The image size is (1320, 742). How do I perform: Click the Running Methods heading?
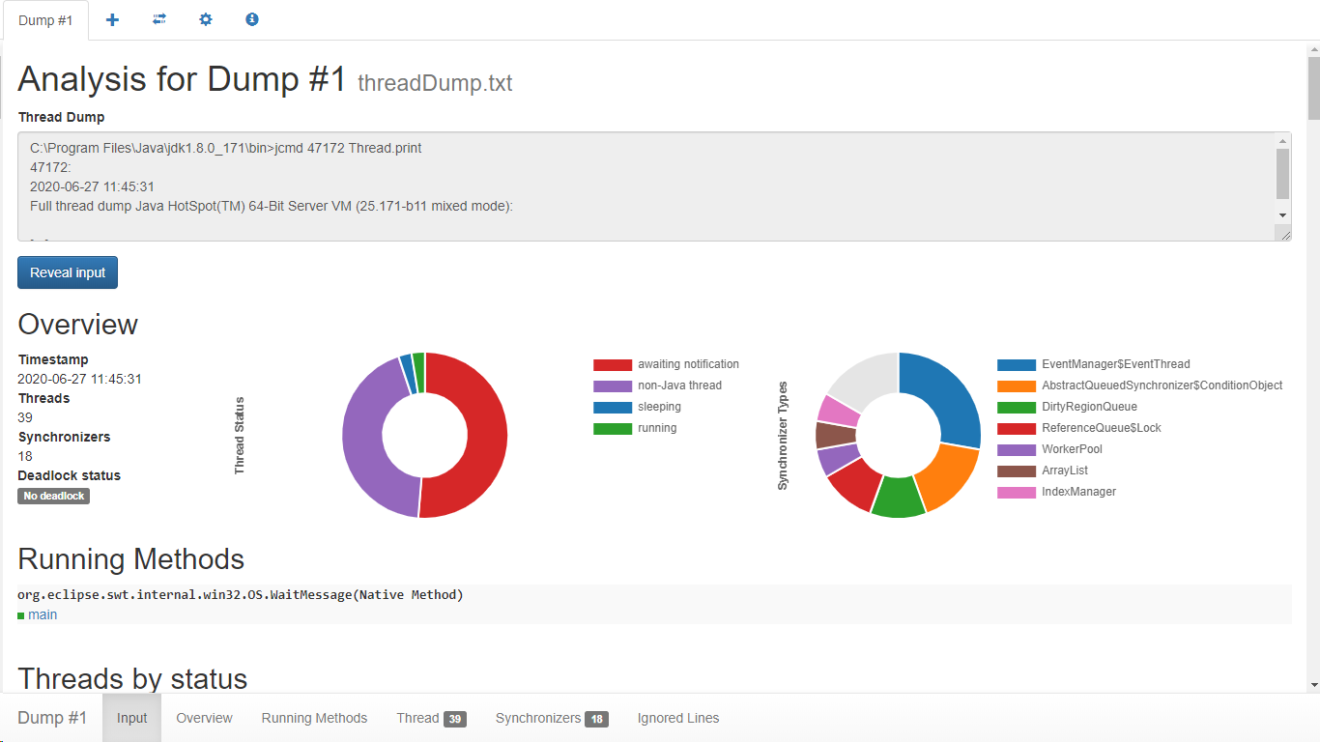pos(131,559)
